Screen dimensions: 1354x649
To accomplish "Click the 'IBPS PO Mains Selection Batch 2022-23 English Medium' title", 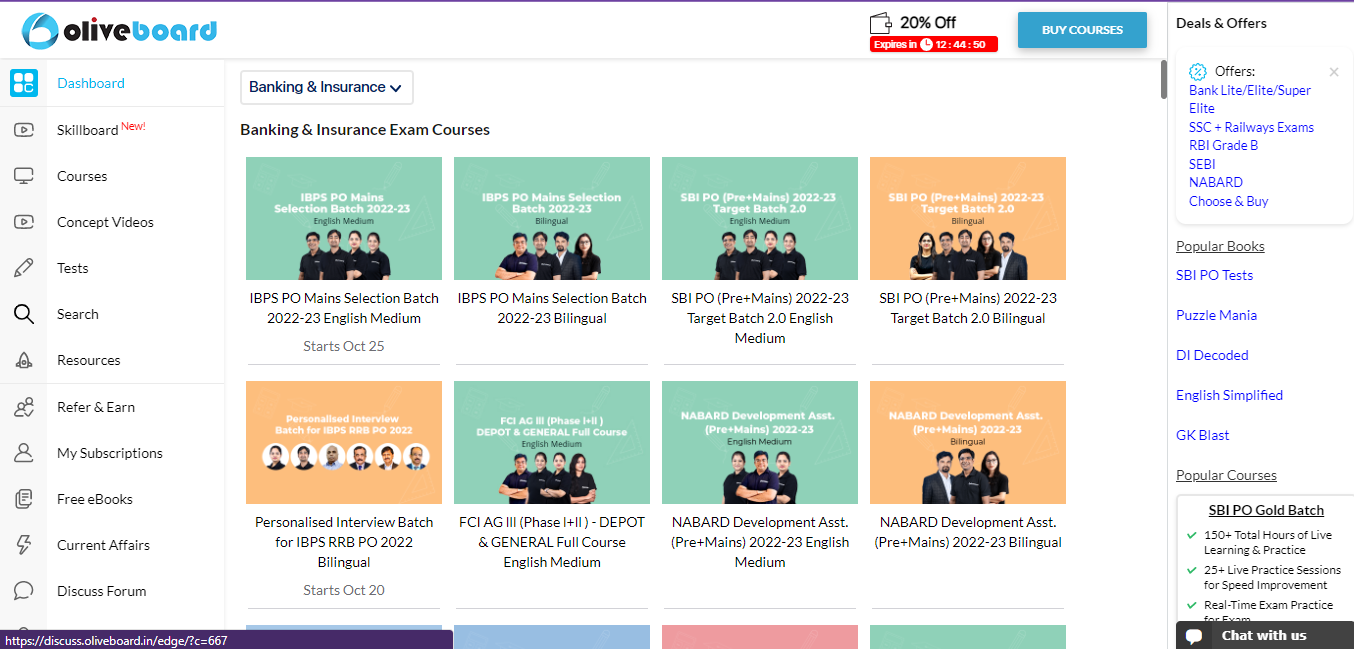I will [344, 308].
